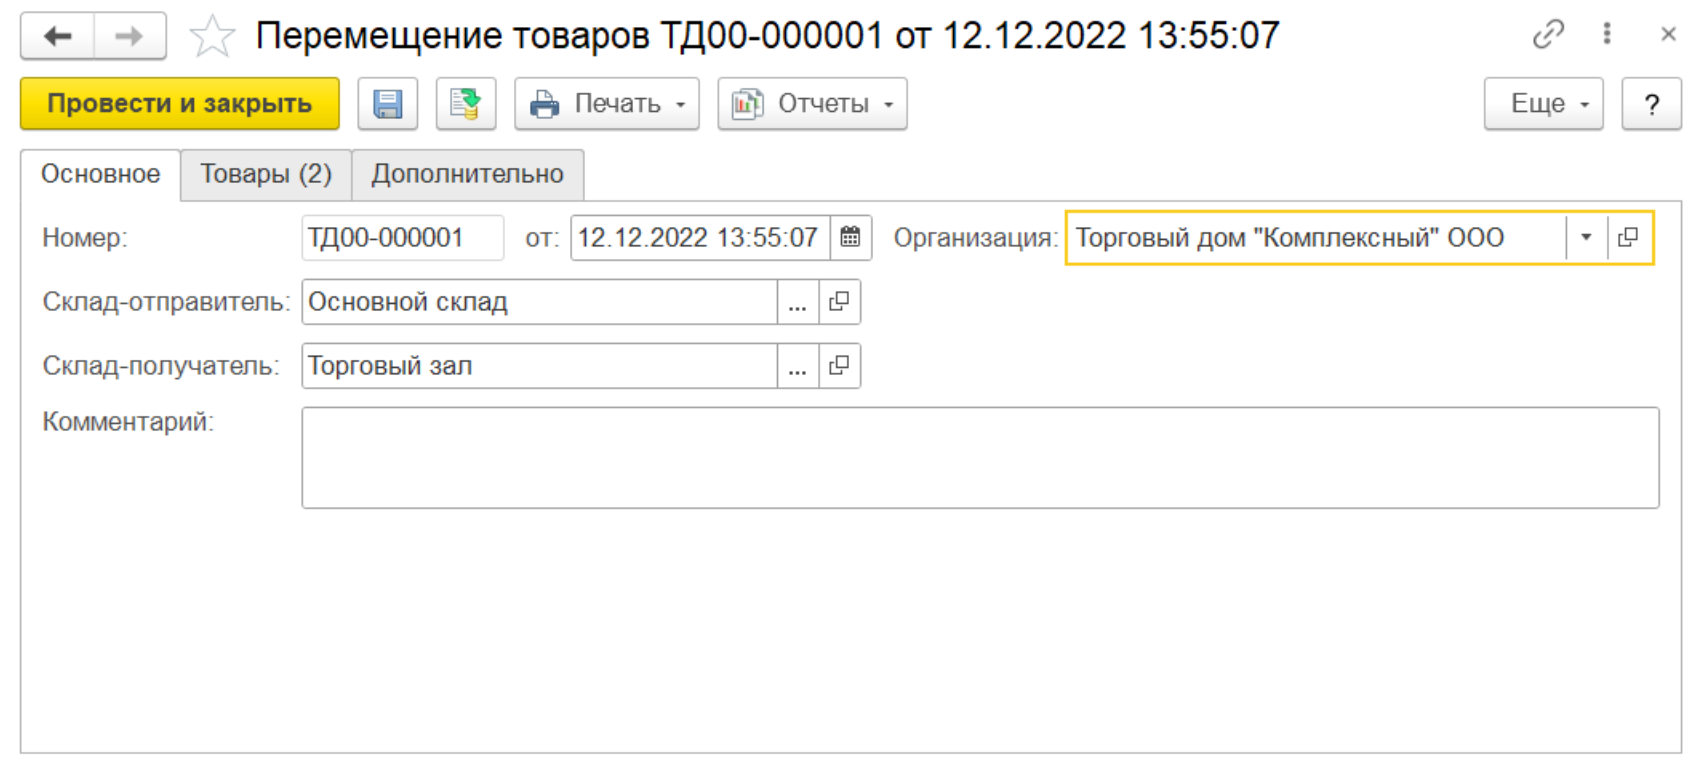The height and width of the screenshot is (776, 1701).
Task: Click the post document icon button
Action: (x=466, y=104)
